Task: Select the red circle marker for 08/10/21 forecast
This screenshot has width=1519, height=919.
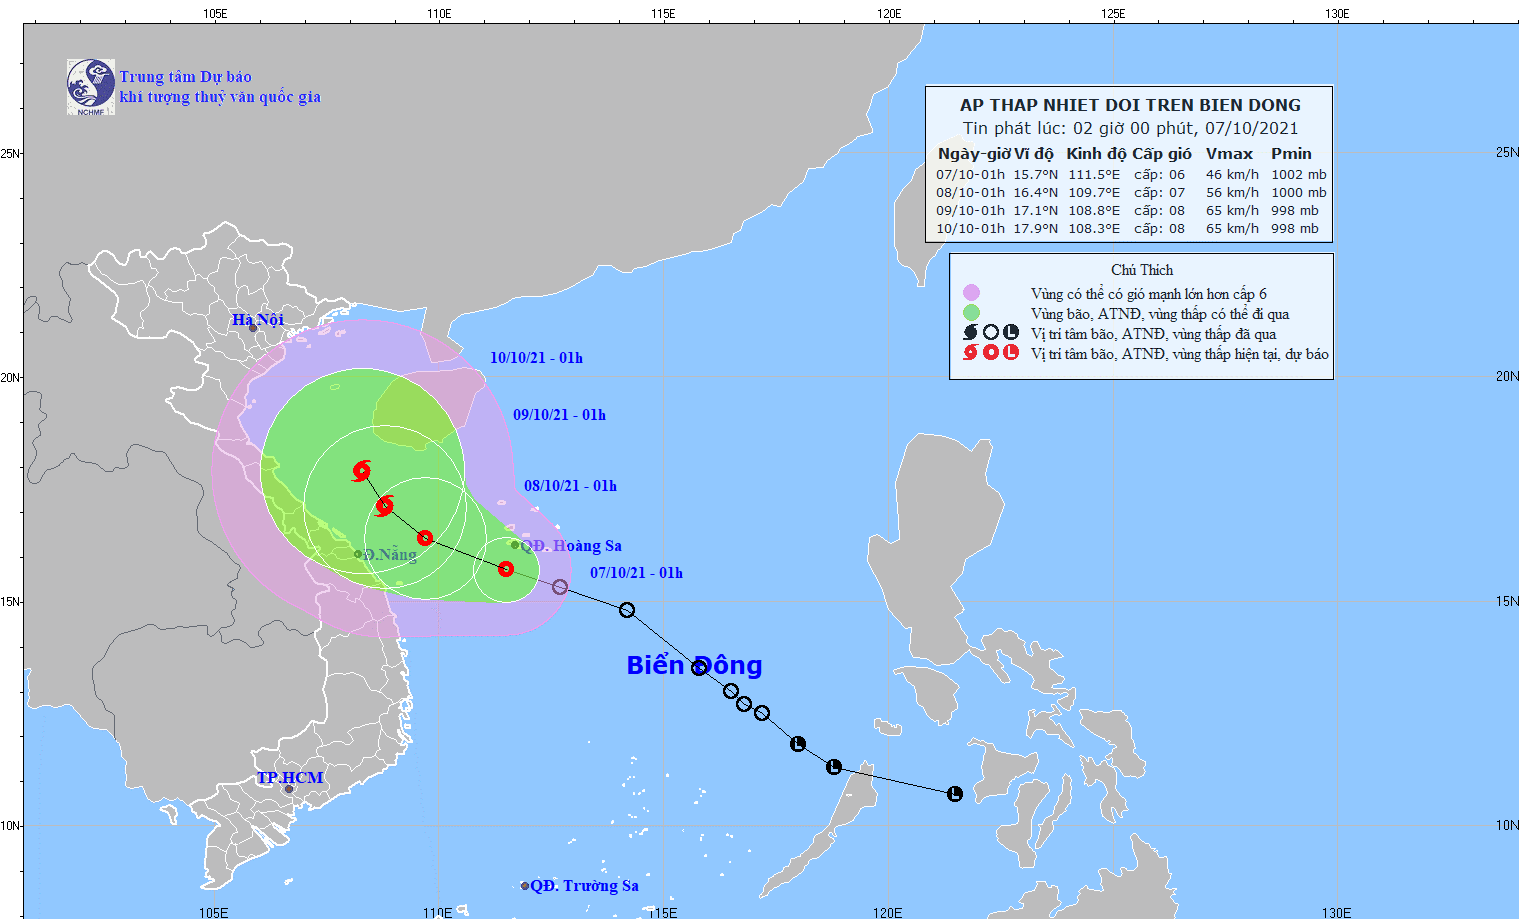Action: click(425, 538)
